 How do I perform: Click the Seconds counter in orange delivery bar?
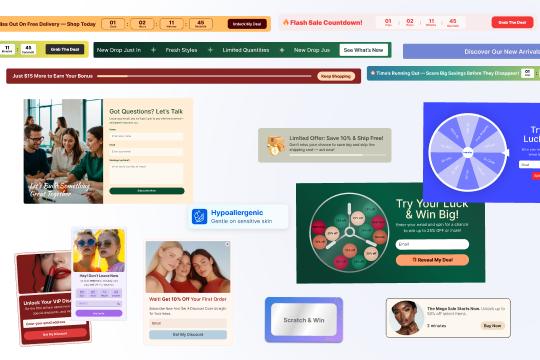pyautogui.click(x=201, y=24)
